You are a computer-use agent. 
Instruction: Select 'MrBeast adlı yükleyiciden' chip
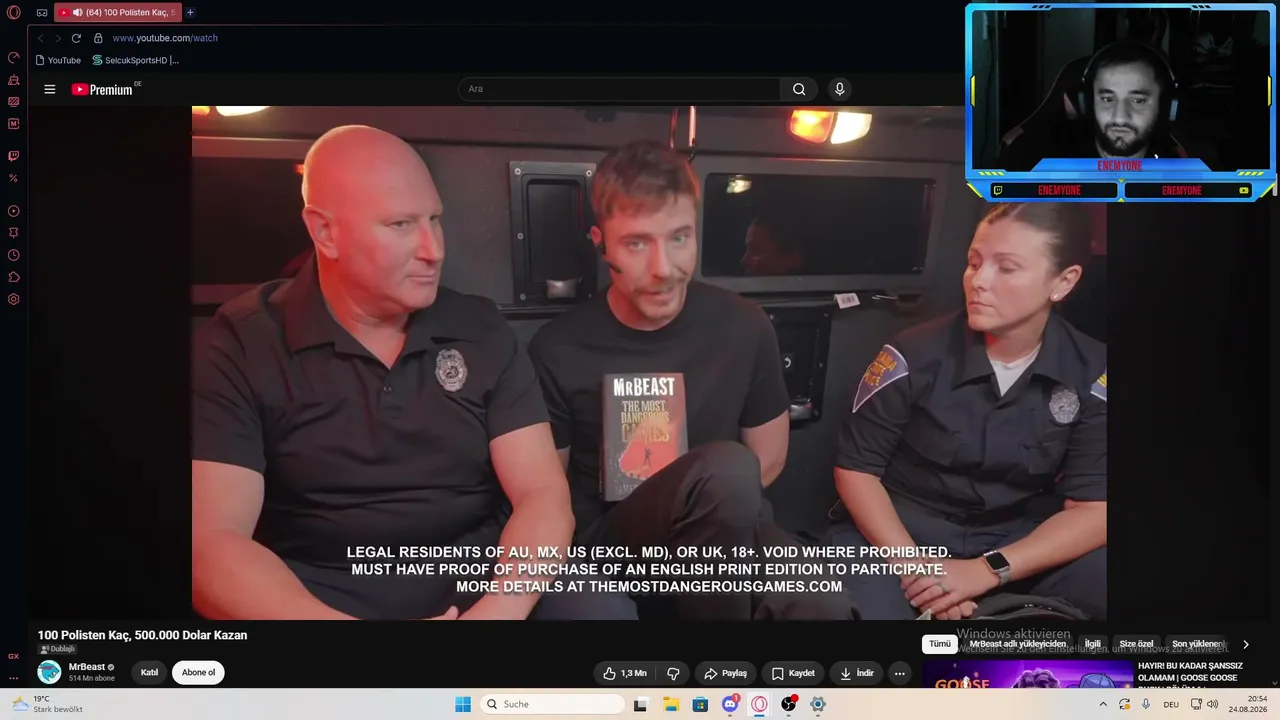1018,644
